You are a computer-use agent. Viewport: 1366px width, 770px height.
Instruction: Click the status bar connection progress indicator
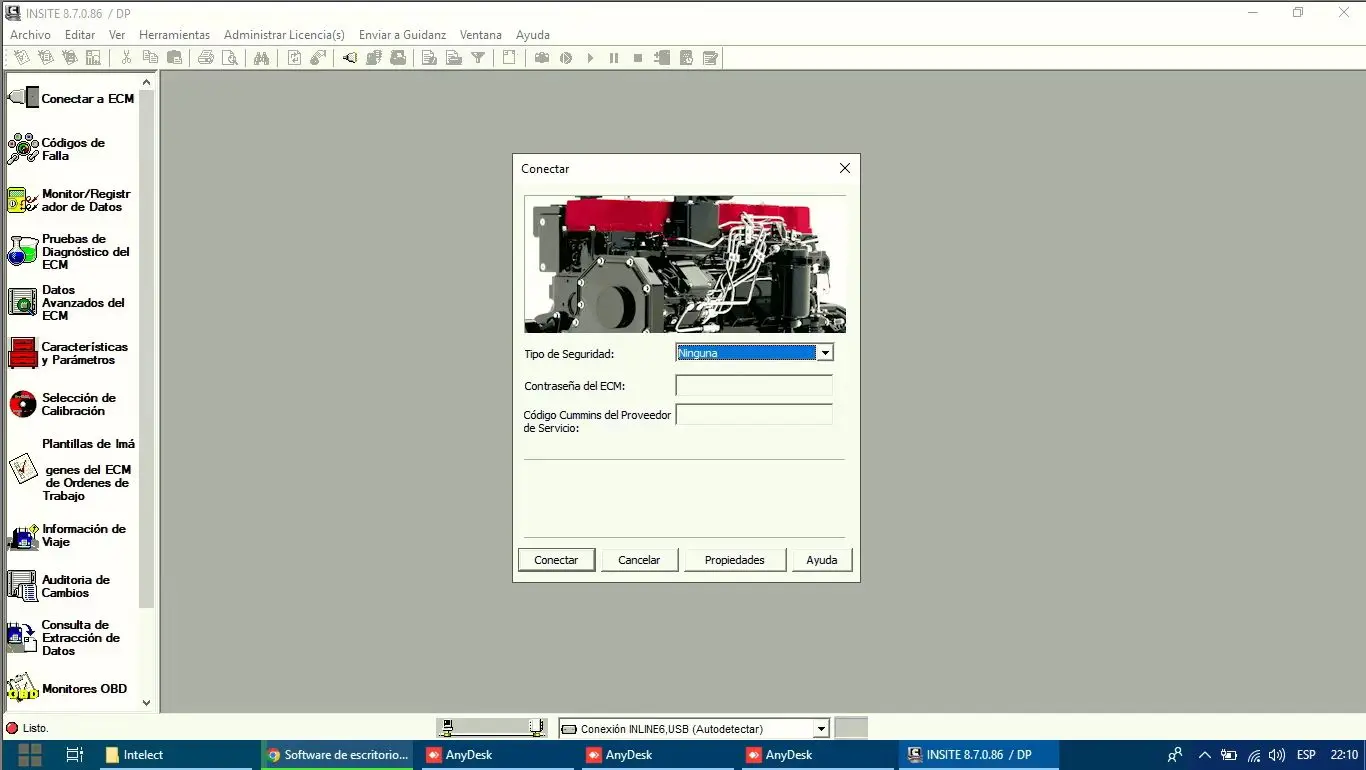point(494,728)
